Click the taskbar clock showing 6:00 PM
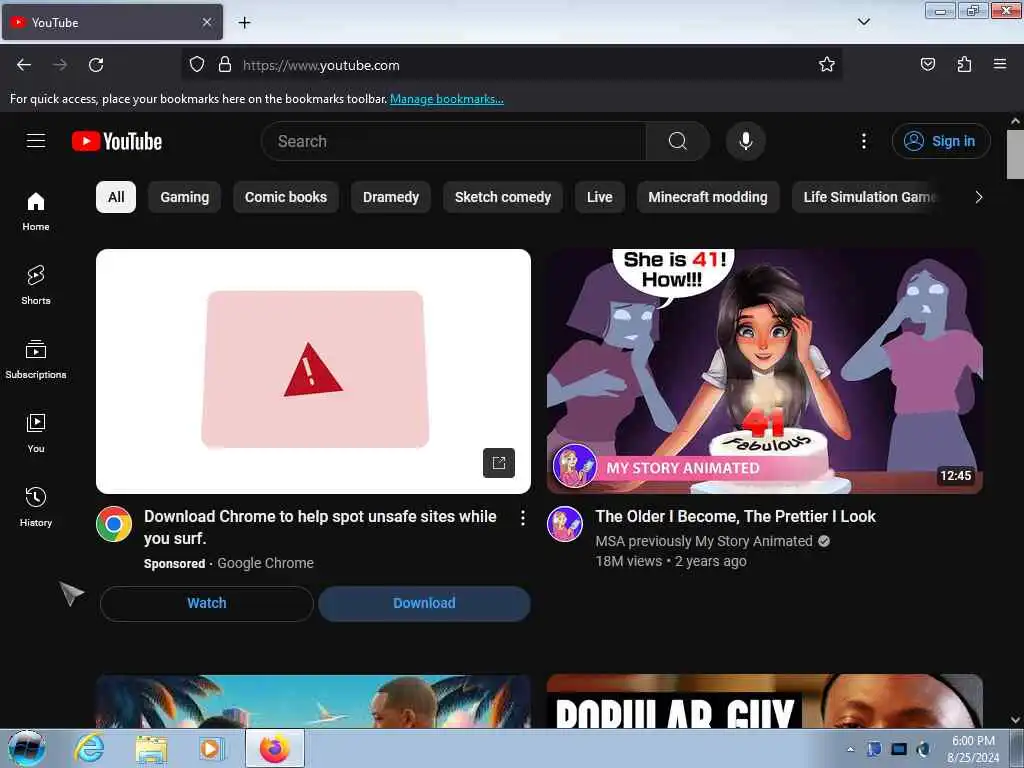This screenshot has height=768, width=1024. (973, 749)
